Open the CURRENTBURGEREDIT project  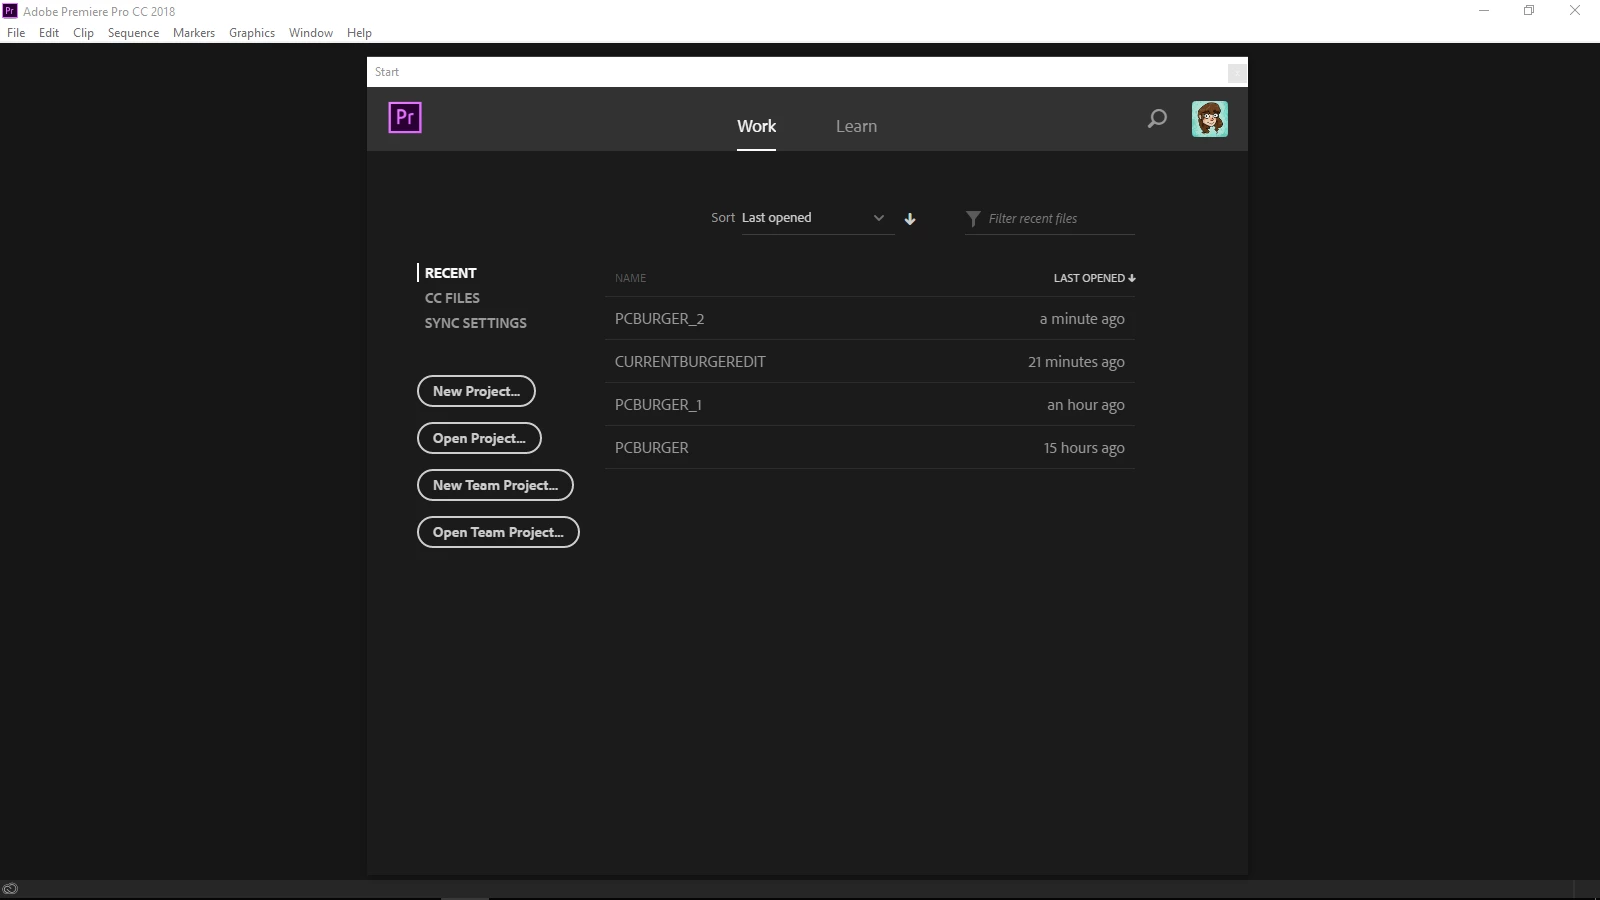pyautogui.click(x=870, y=362)
